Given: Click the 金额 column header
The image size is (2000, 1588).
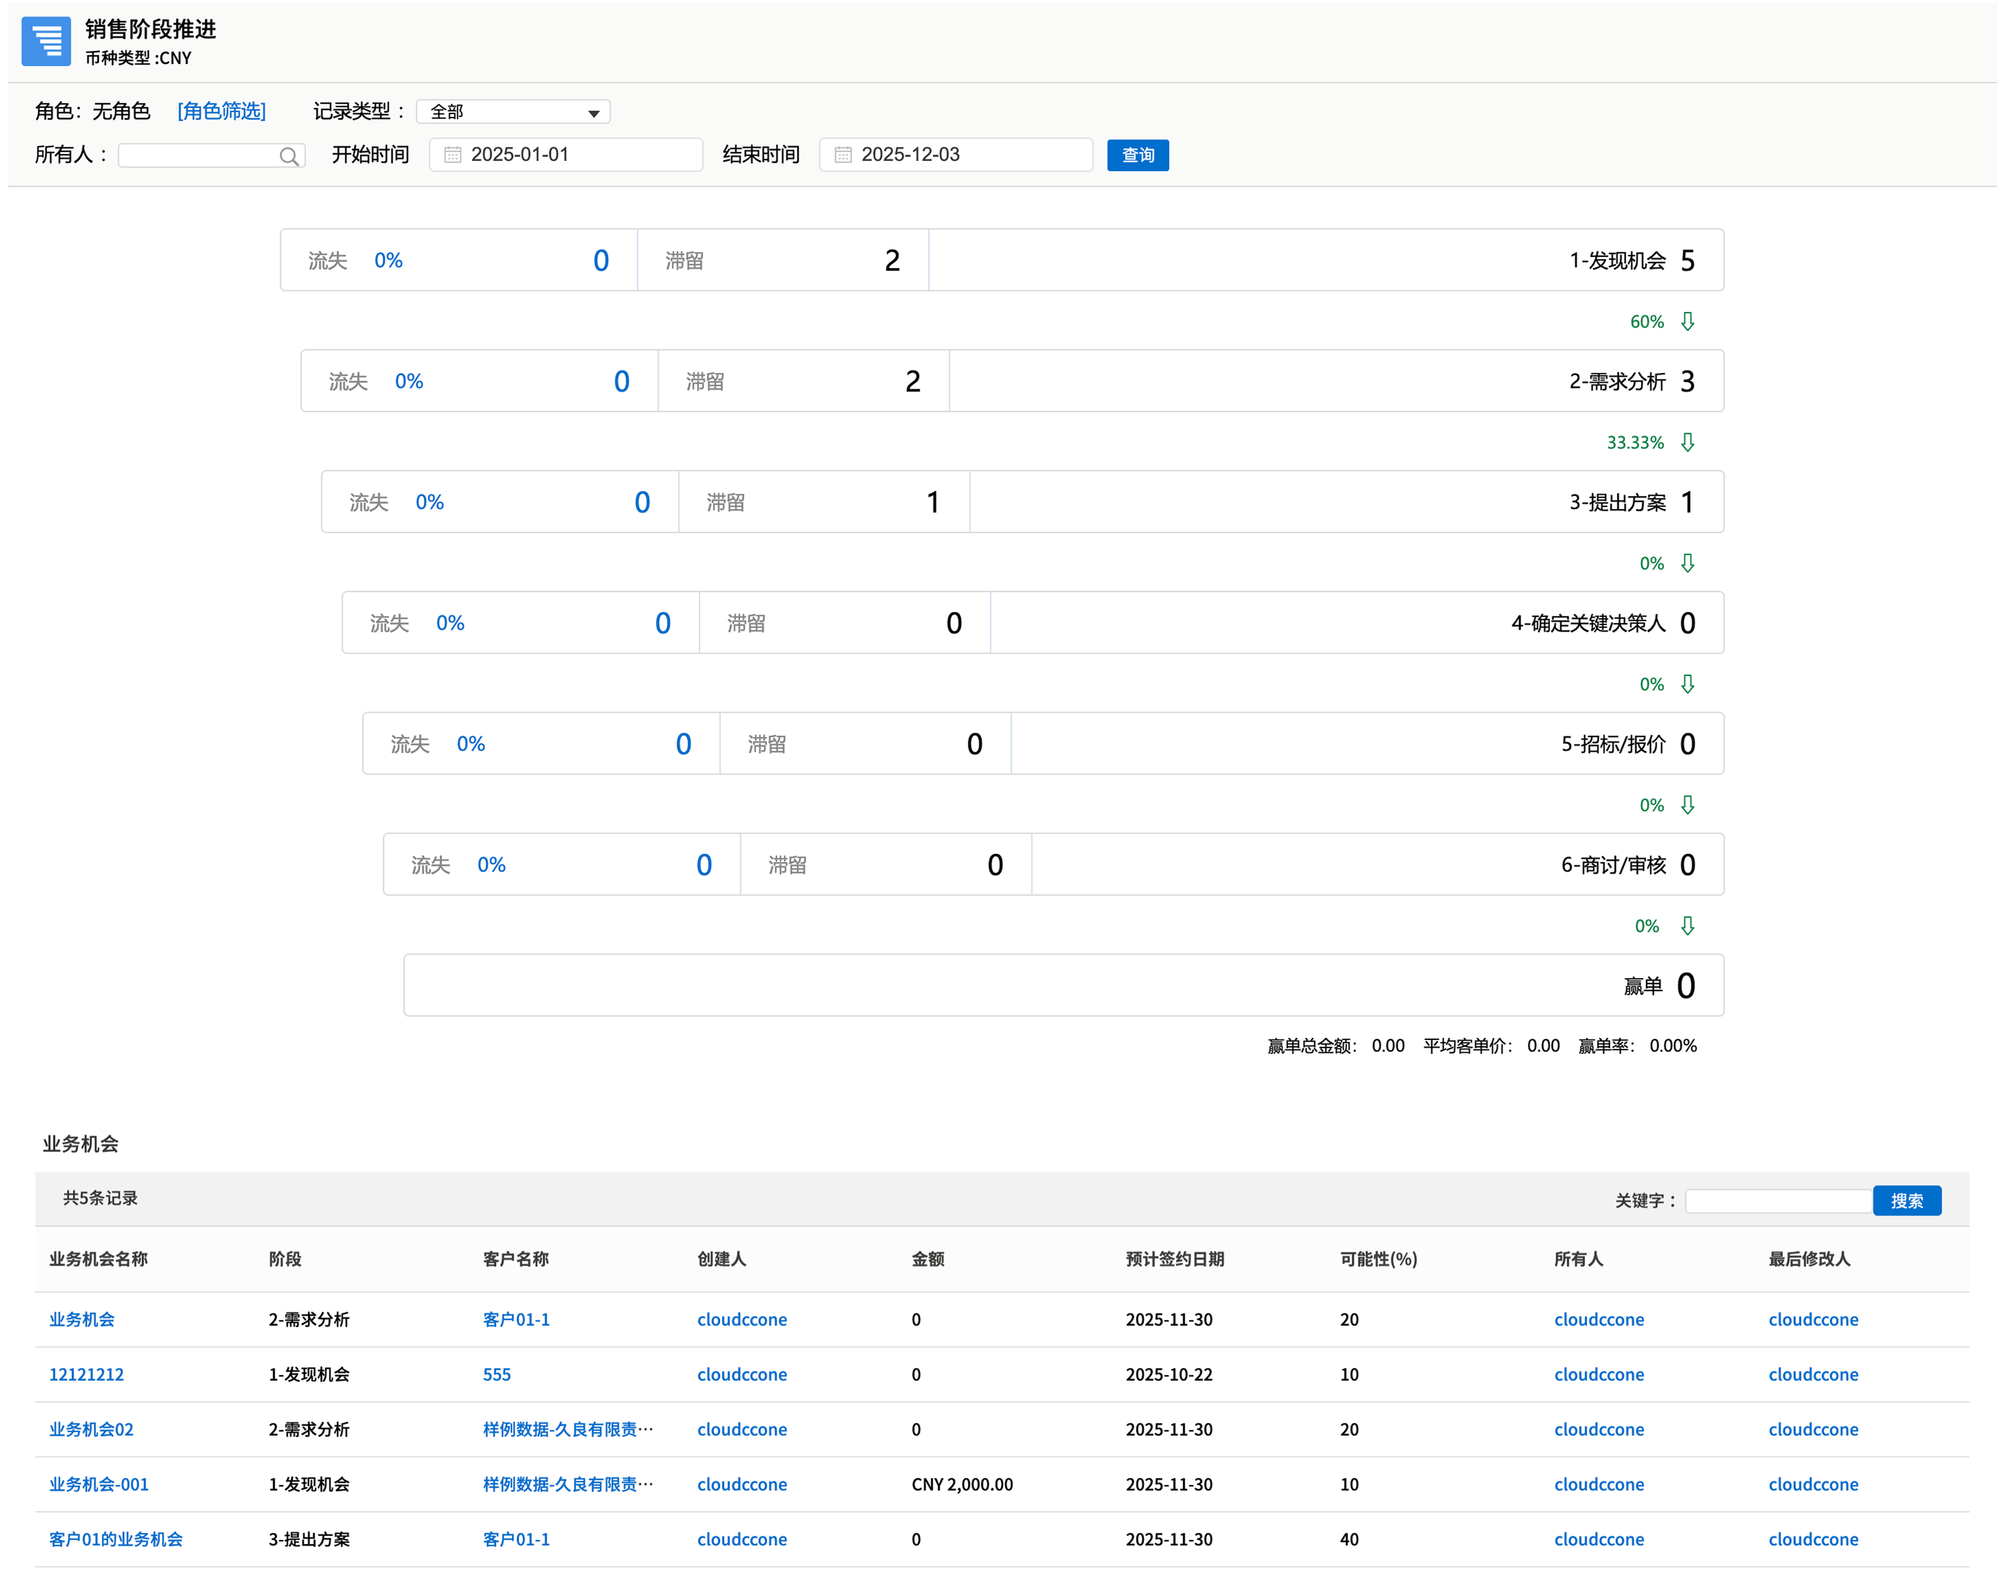Looking at the screenshot, I should click(928, 1259).
